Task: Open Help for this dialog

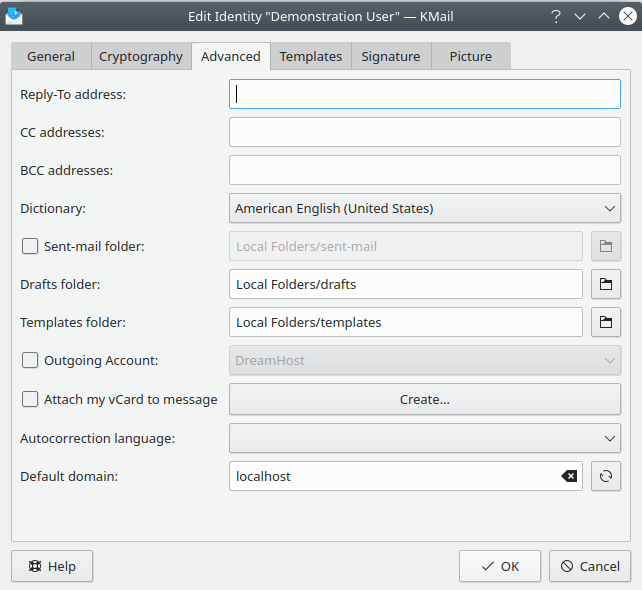Action: pyautogui.click(x=52, y=566)
